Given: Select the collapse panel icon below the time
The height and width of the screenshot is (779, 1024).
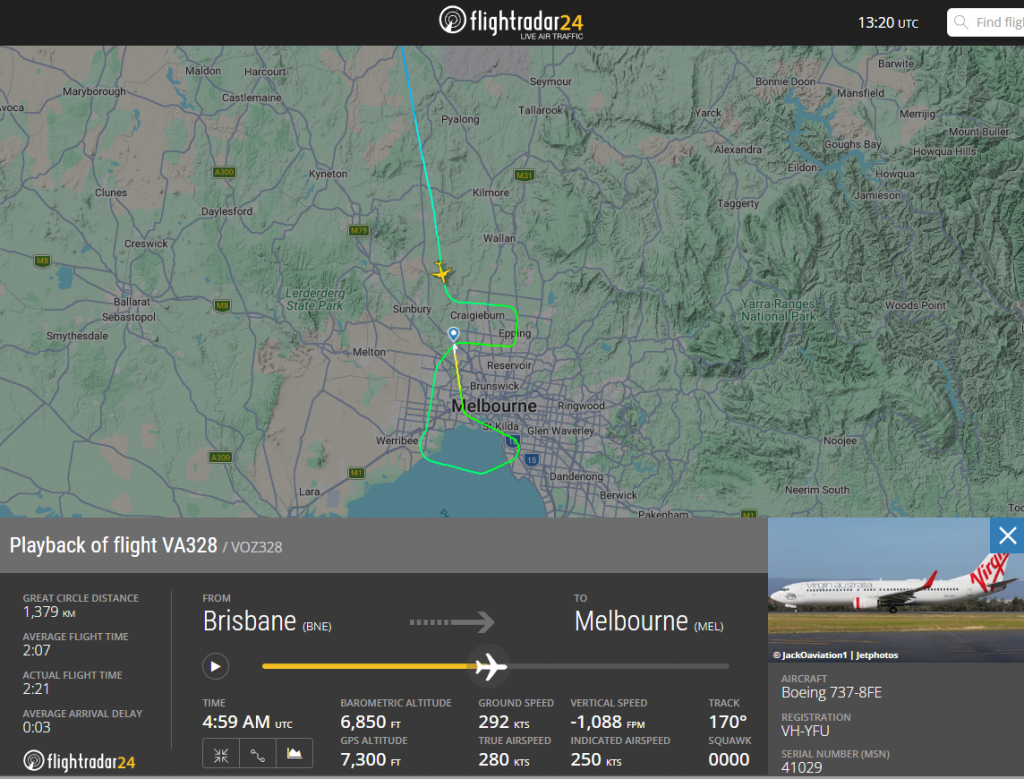Looking at the screenshot, I should coord(220,753).
